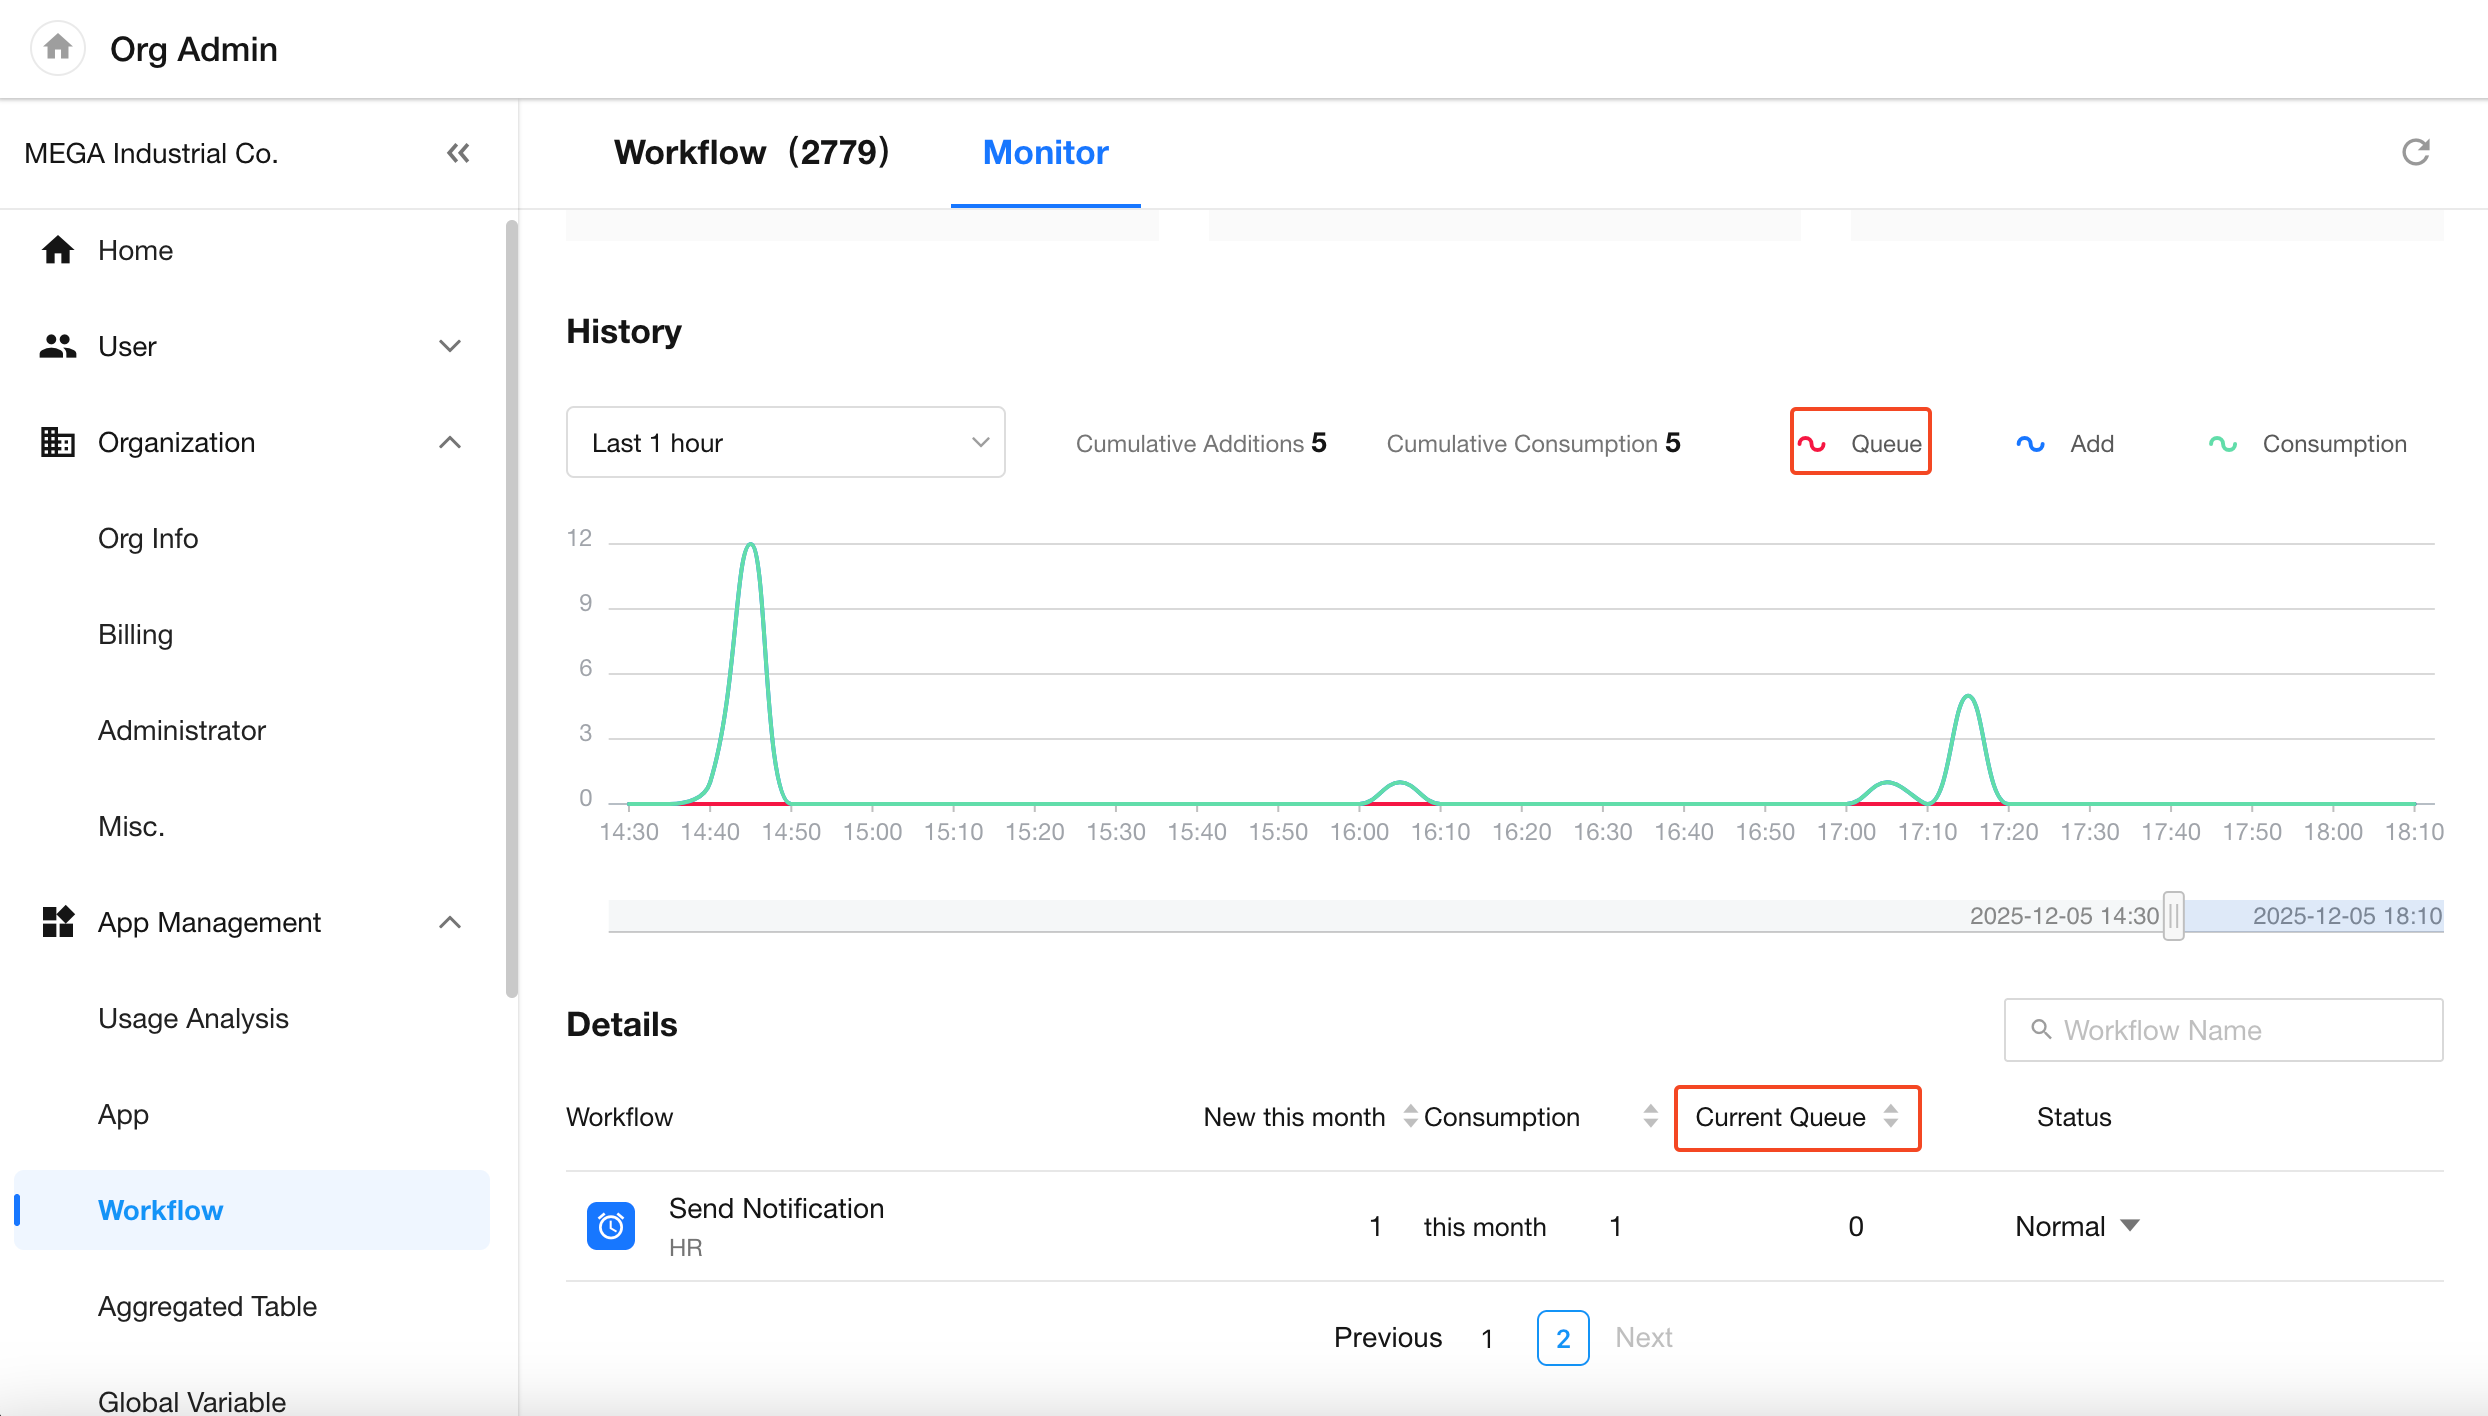Open the Last 1 hour time range dropdown
This screenshot has width=2488, height=1416.
pos(785,442)
